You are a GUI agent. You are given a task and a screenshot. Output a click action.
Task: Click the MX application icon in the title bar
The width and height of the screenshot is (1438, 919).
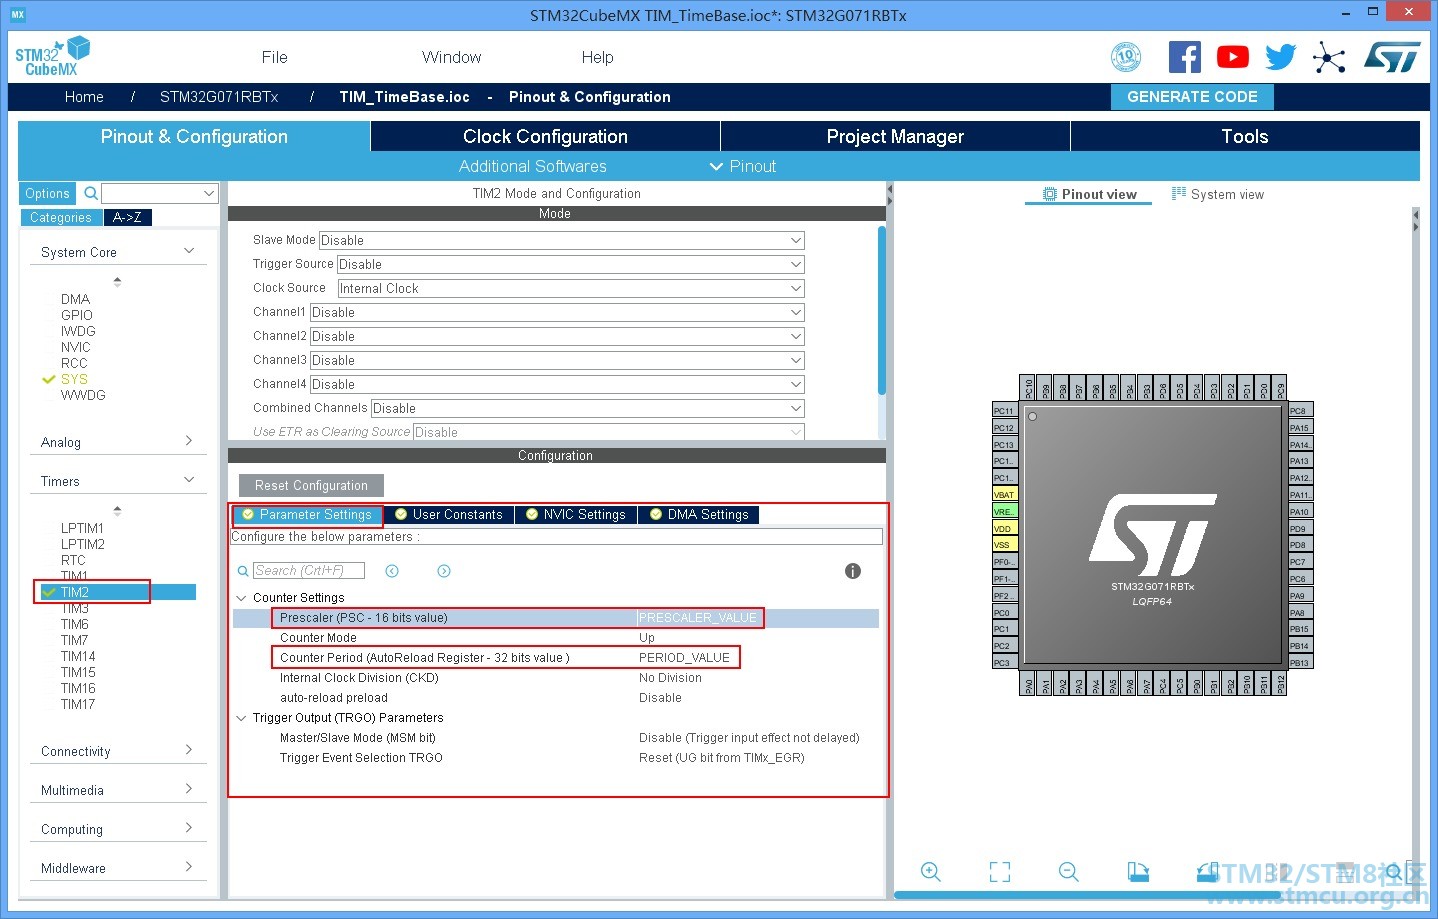17,14
